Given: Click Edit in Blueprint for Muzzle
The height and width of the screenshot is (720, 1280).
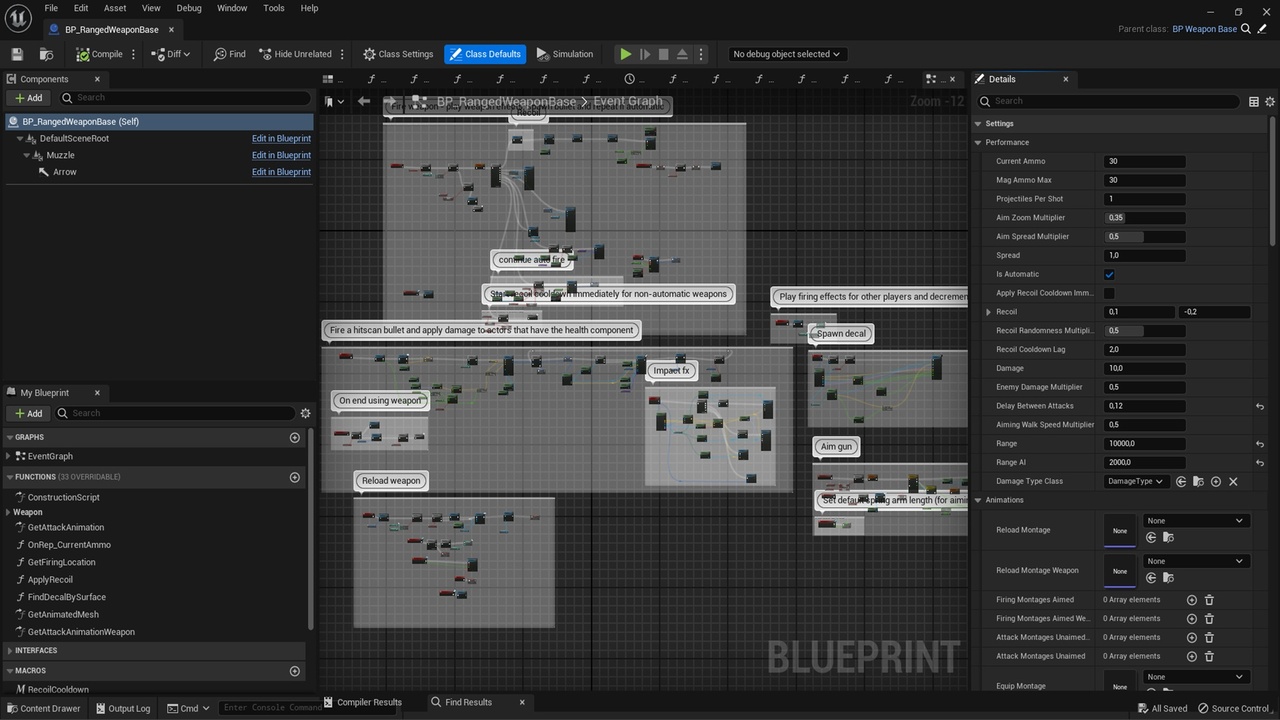Looking at the screenshot, I should pyautogui.click(x=281, y=155).
